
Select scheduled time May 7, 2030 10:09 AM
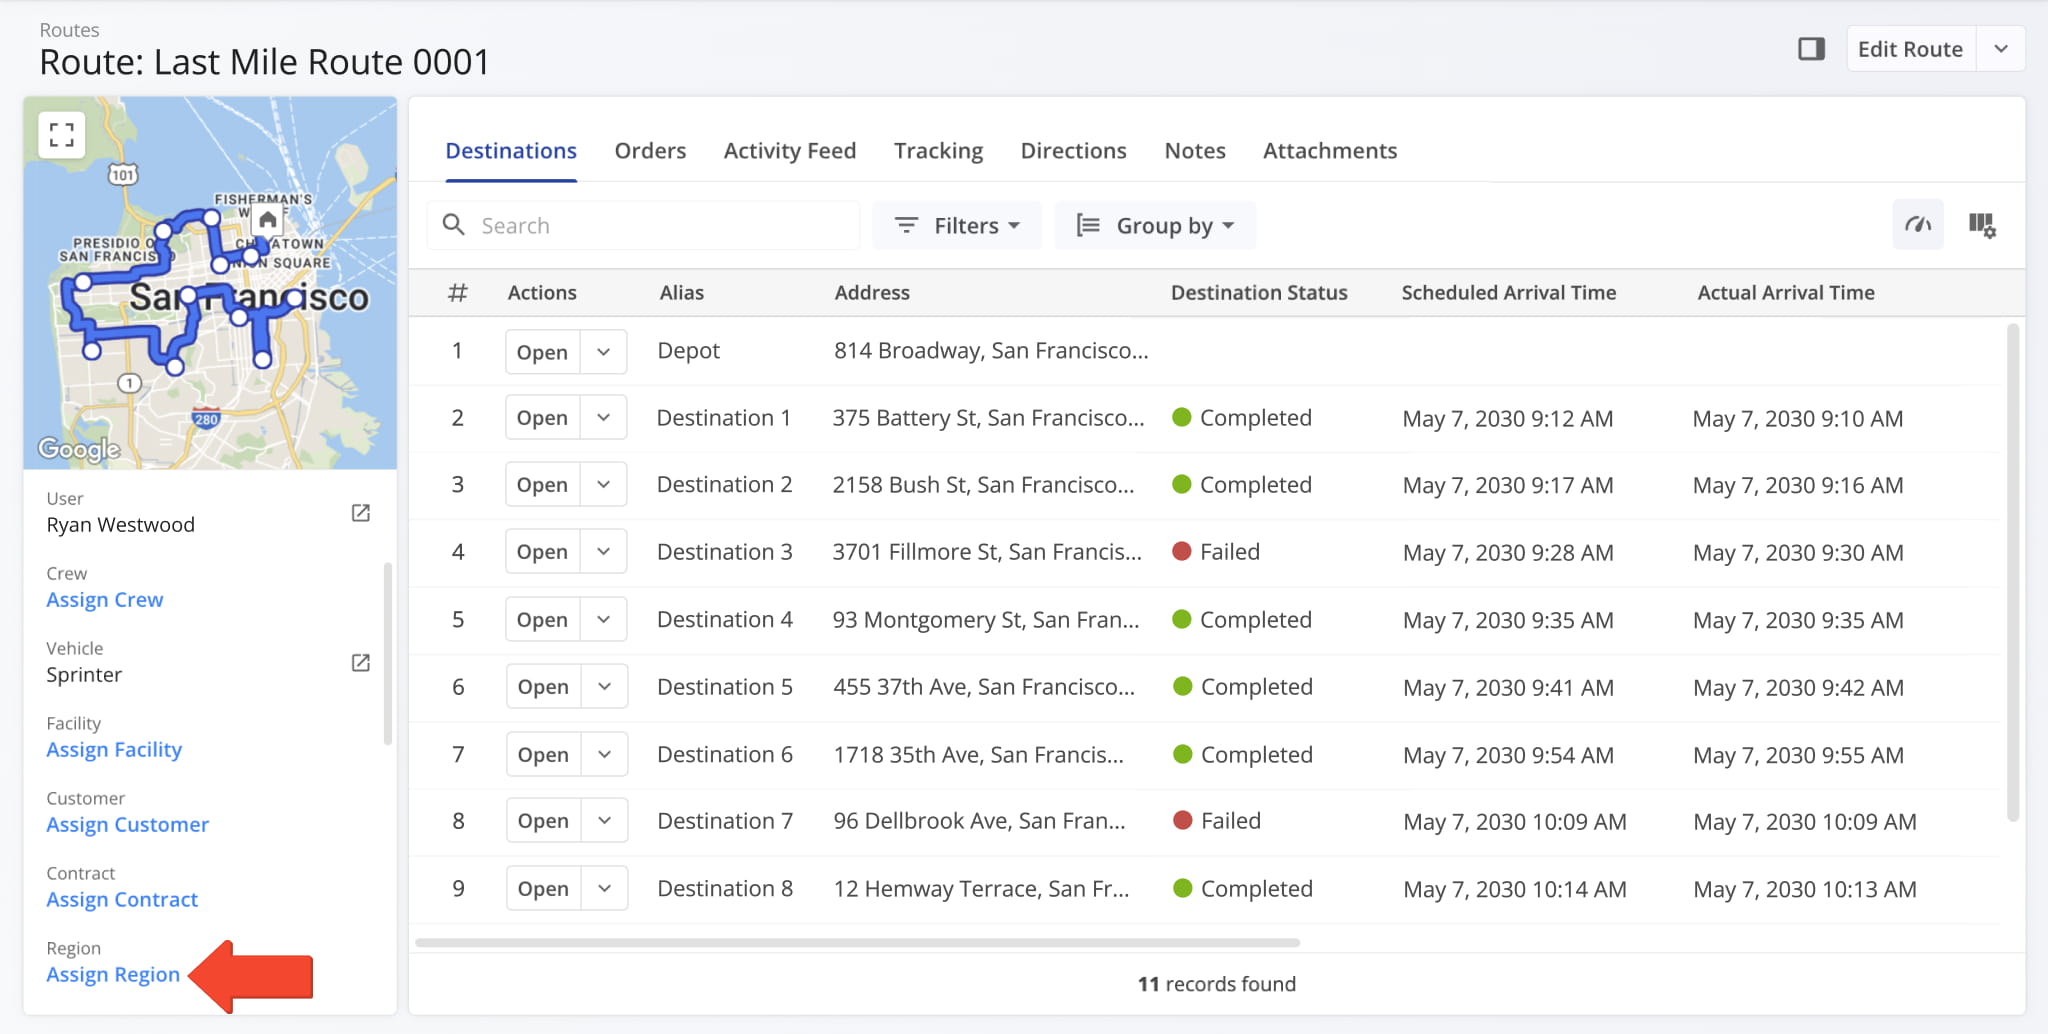click(x=1514, y=822)
